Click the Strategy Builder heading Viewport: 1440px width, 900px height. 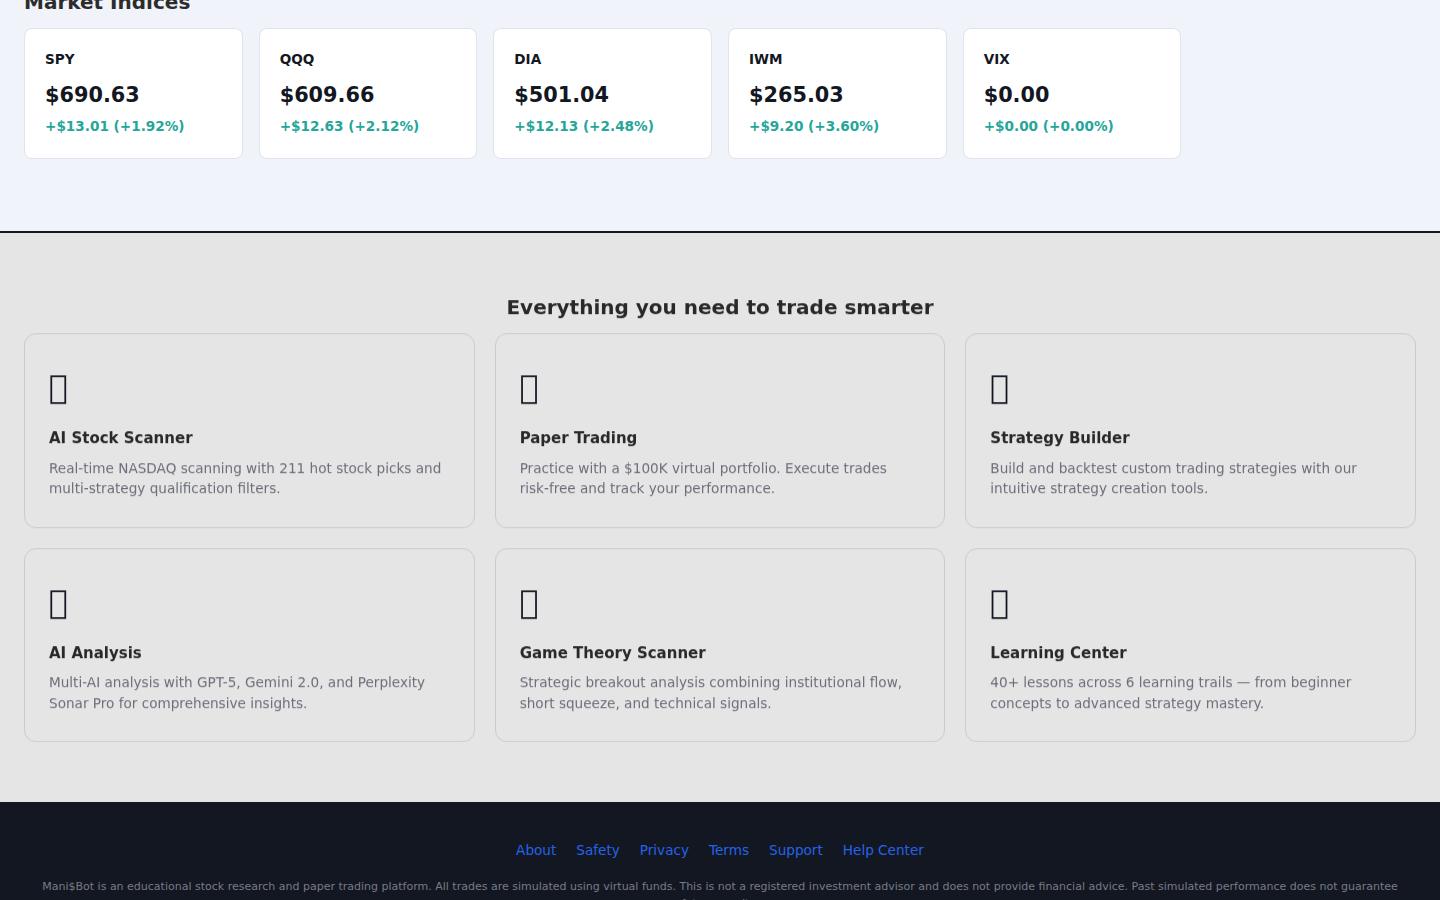(x=1059, y=438)
